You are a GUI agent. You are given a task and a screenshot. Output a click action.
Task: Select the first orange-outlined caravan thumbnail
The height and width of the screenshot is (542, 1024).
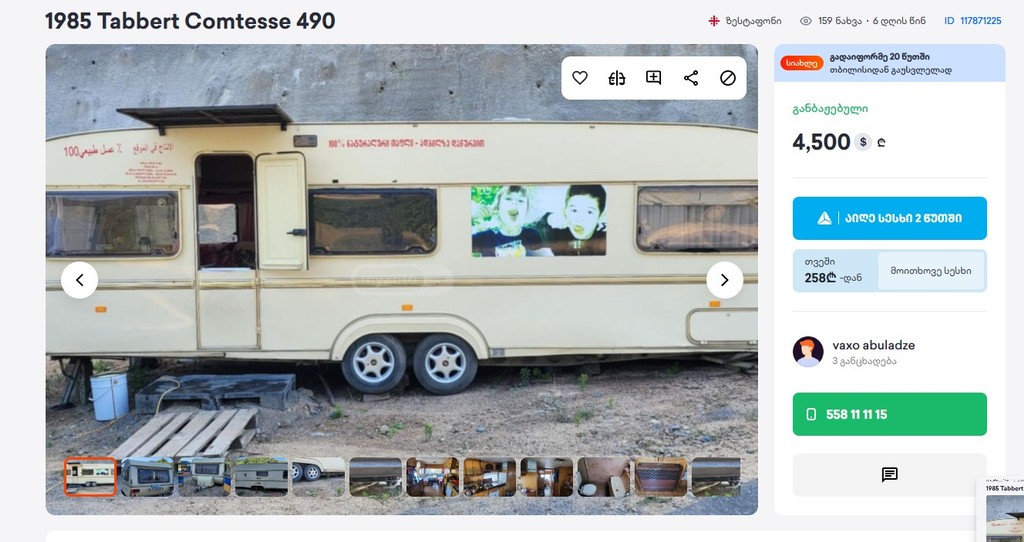tap(90, 477)
